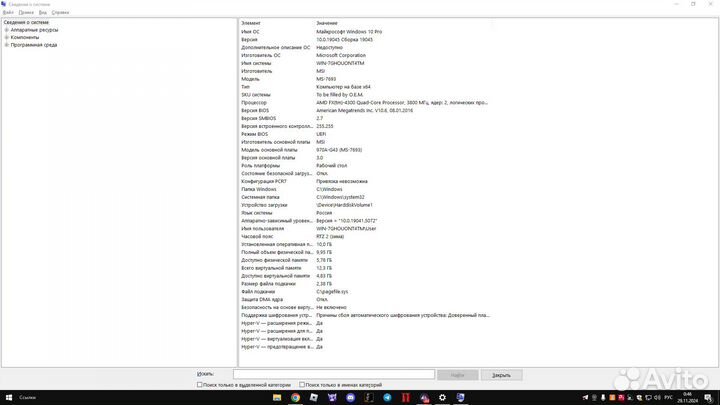This screenshot has width=720, height=405.
Task: Click the Найти button
Action: point(457,375)
